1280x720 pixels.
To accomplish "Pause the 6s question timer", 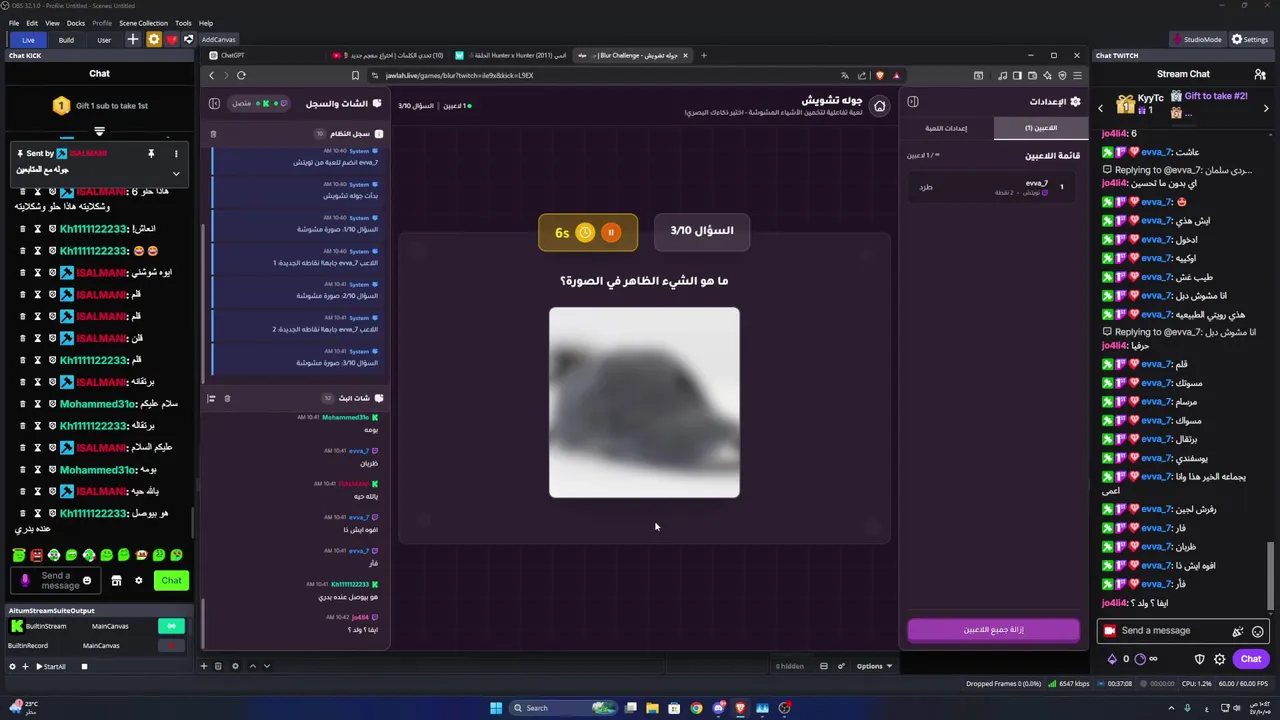I will pos(610,232).
